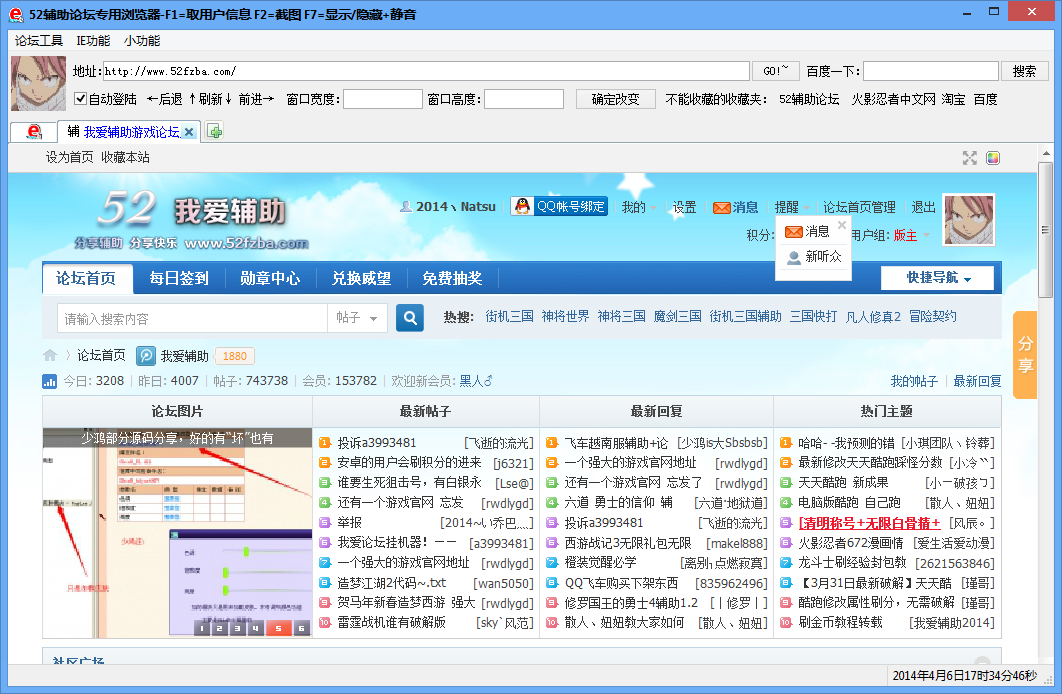Select 消息 envelope in popup
Screen dimensions: 1062x694
click(x=793, y=232)
